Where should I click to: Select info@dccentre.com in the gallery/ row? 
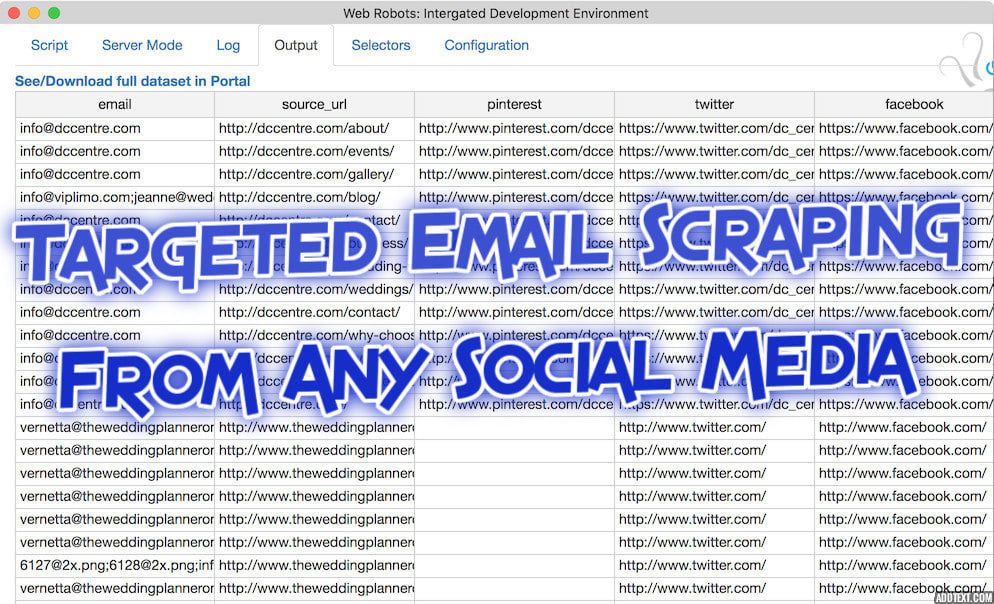pos(115,174)
